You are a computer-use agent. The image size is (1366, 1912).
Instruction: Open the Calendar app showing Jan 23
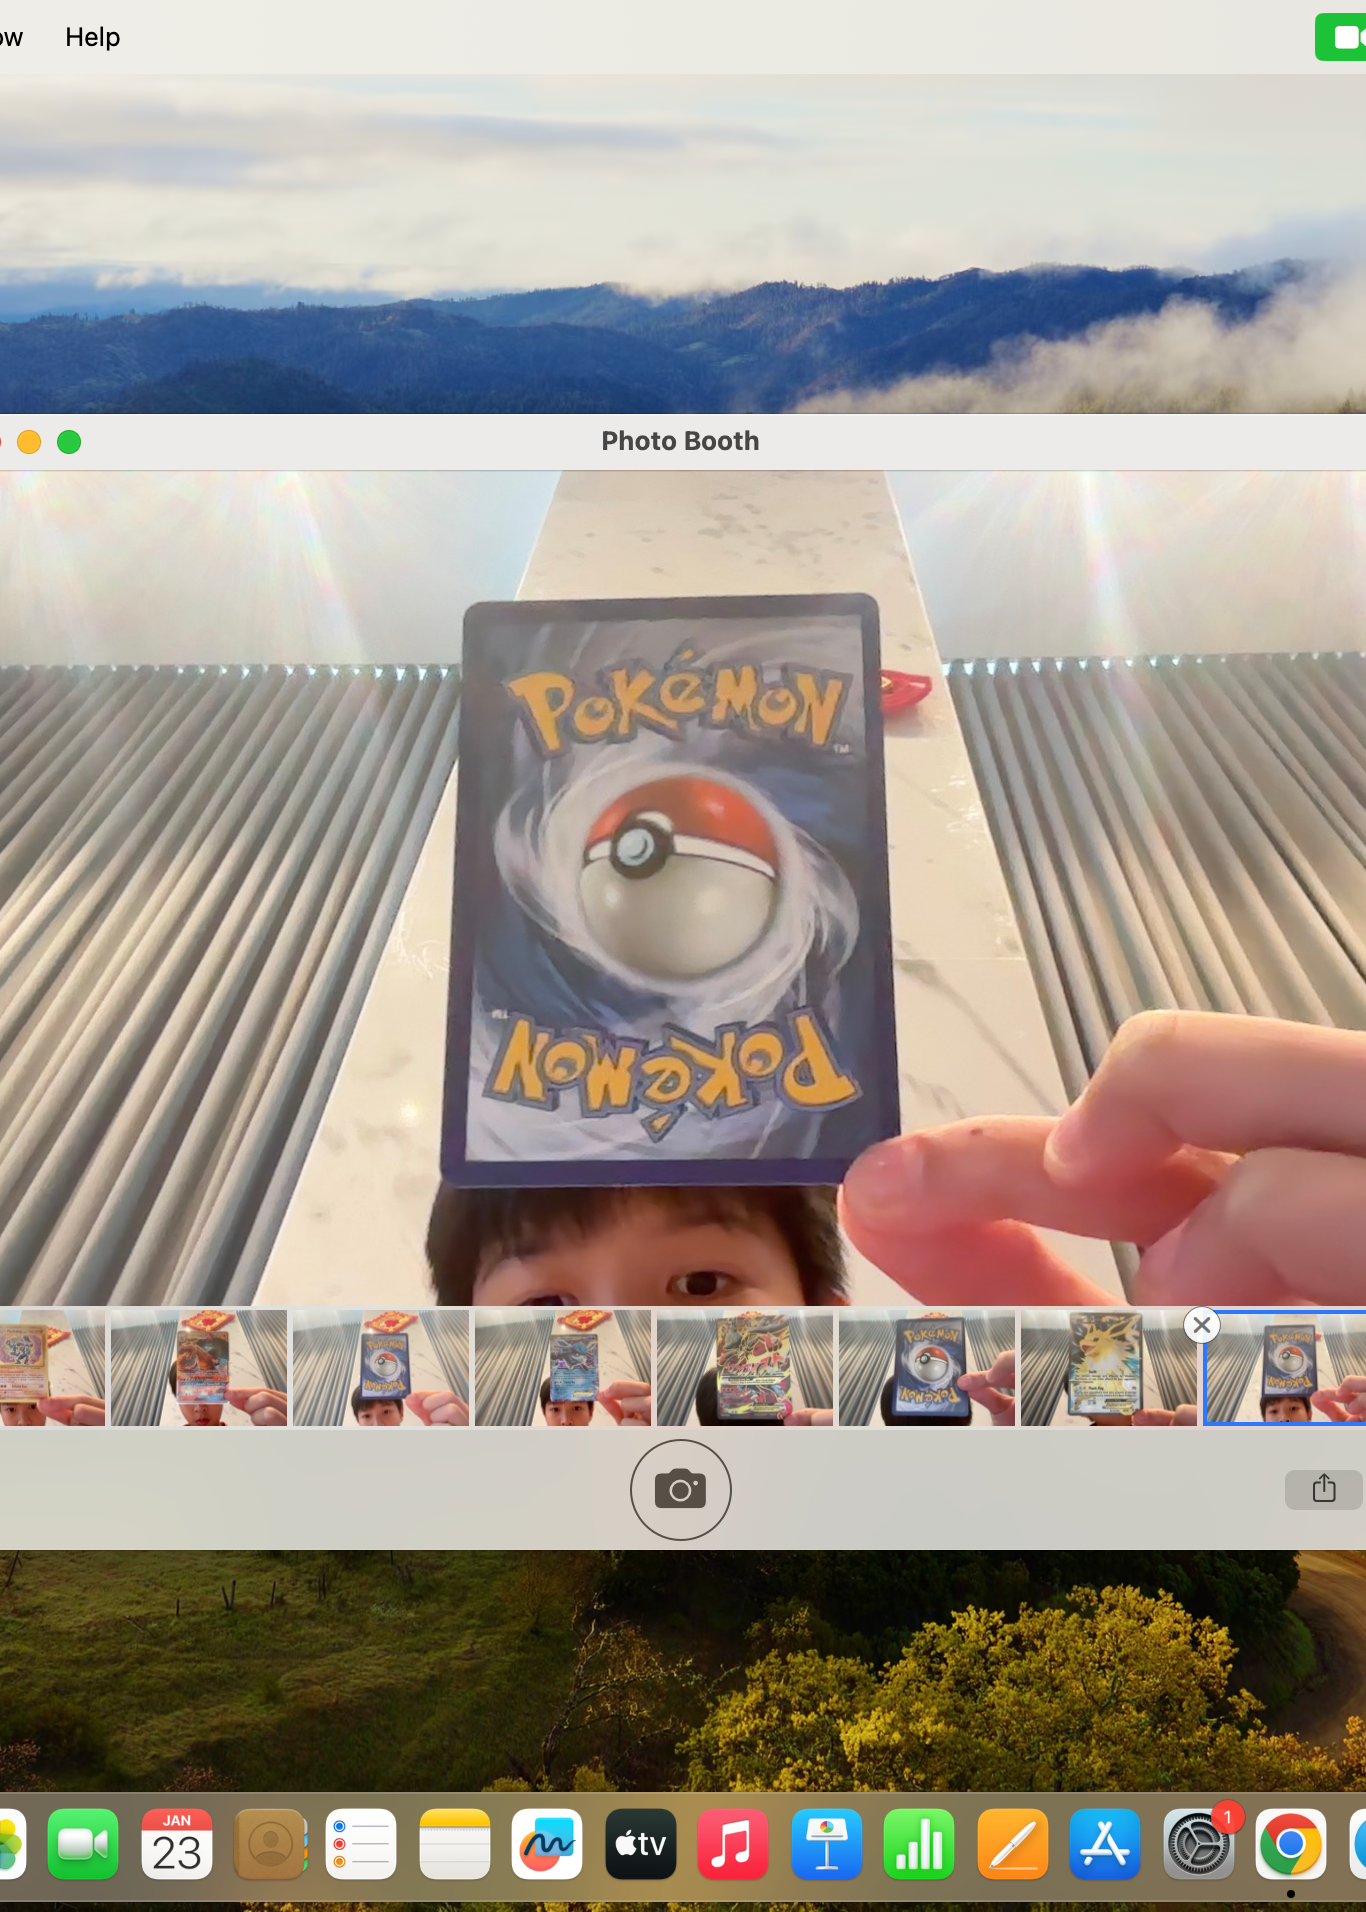tap(177, 1845)
